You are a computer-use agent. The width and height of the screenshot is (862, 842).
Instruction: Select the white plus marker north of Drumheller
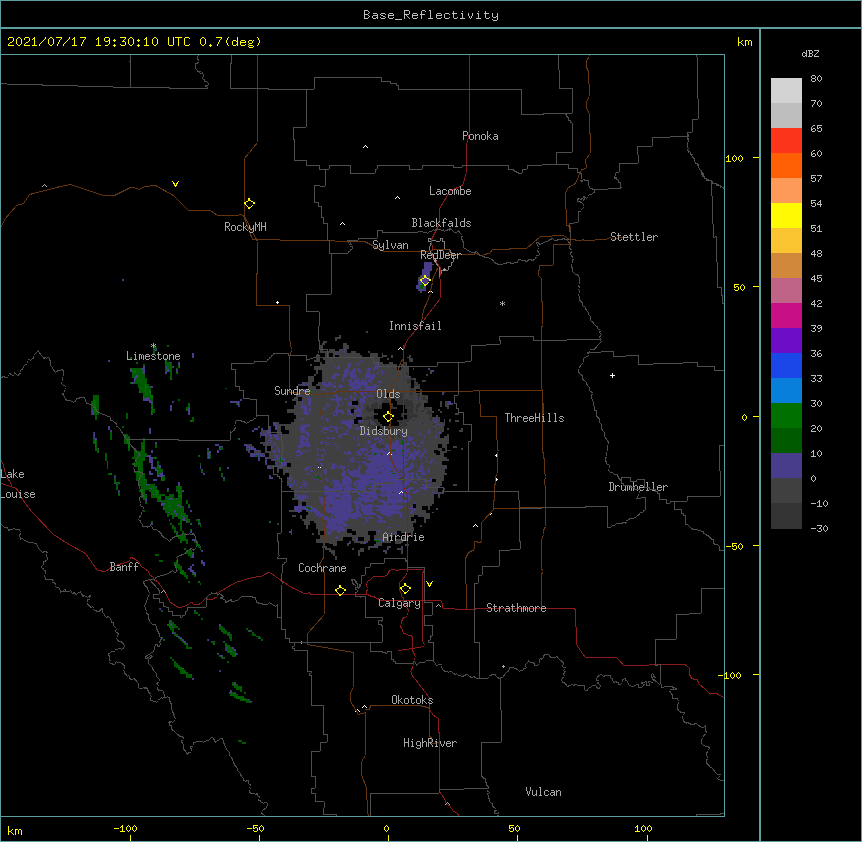click(x=612, y=375)
